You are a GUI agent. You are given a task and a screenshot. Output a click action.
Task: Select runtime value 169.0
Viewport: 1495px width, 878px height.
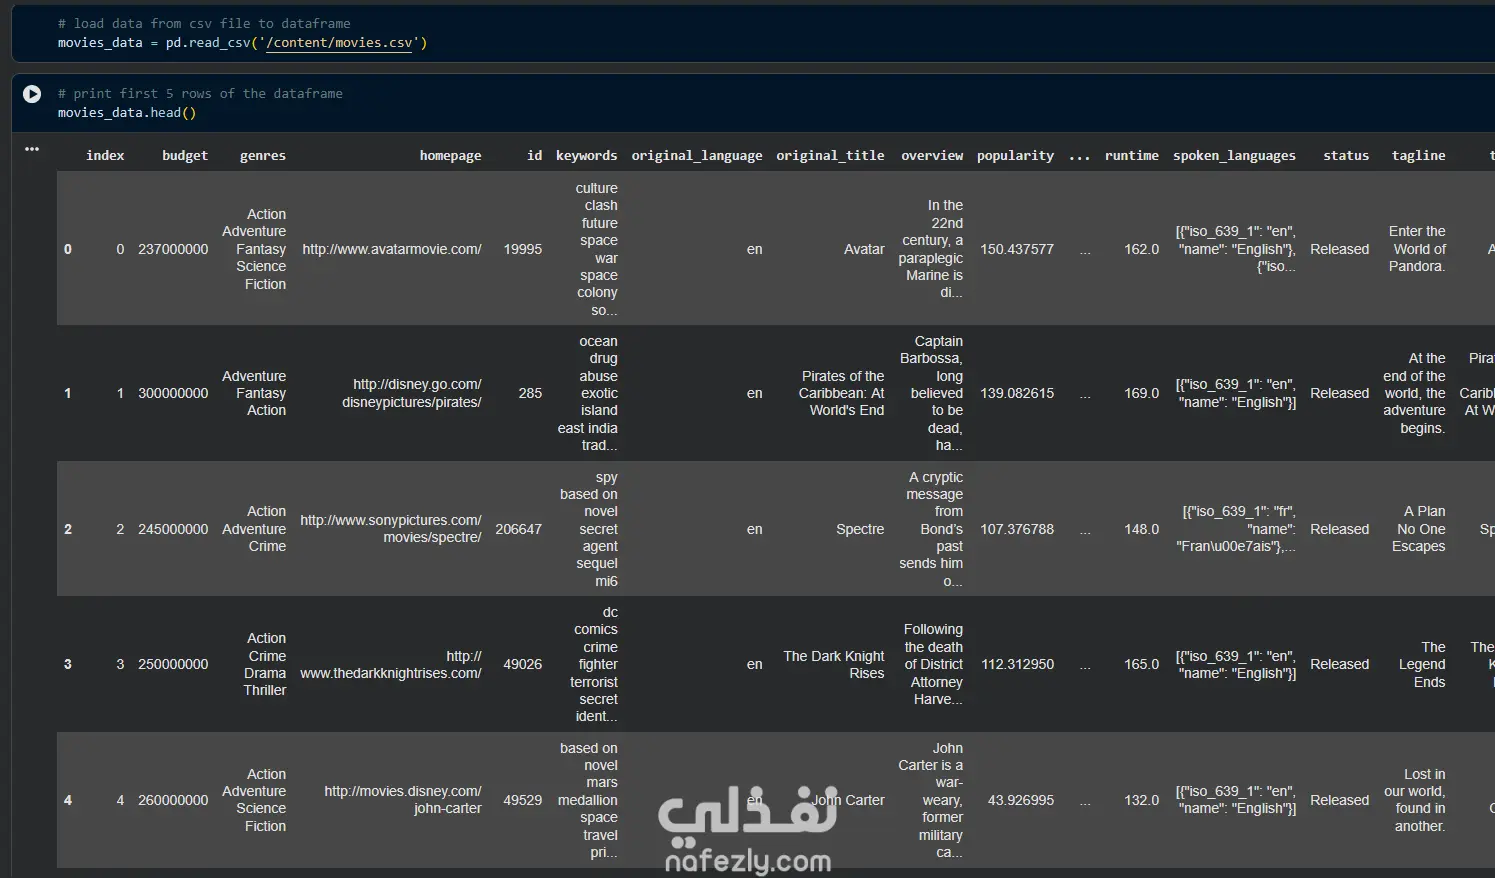[1142, 394]
